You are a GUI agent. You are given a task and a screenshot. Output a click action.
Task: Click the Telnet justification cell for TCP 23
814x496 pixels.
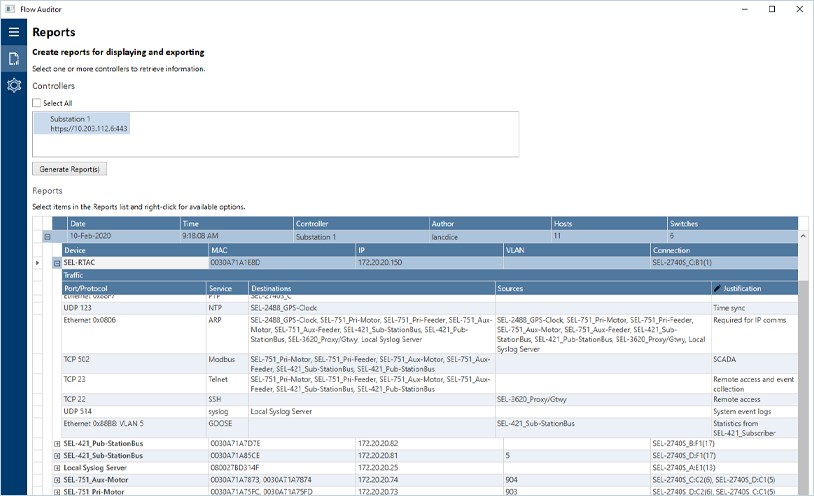pyautogui.click(x=752, y=385)
